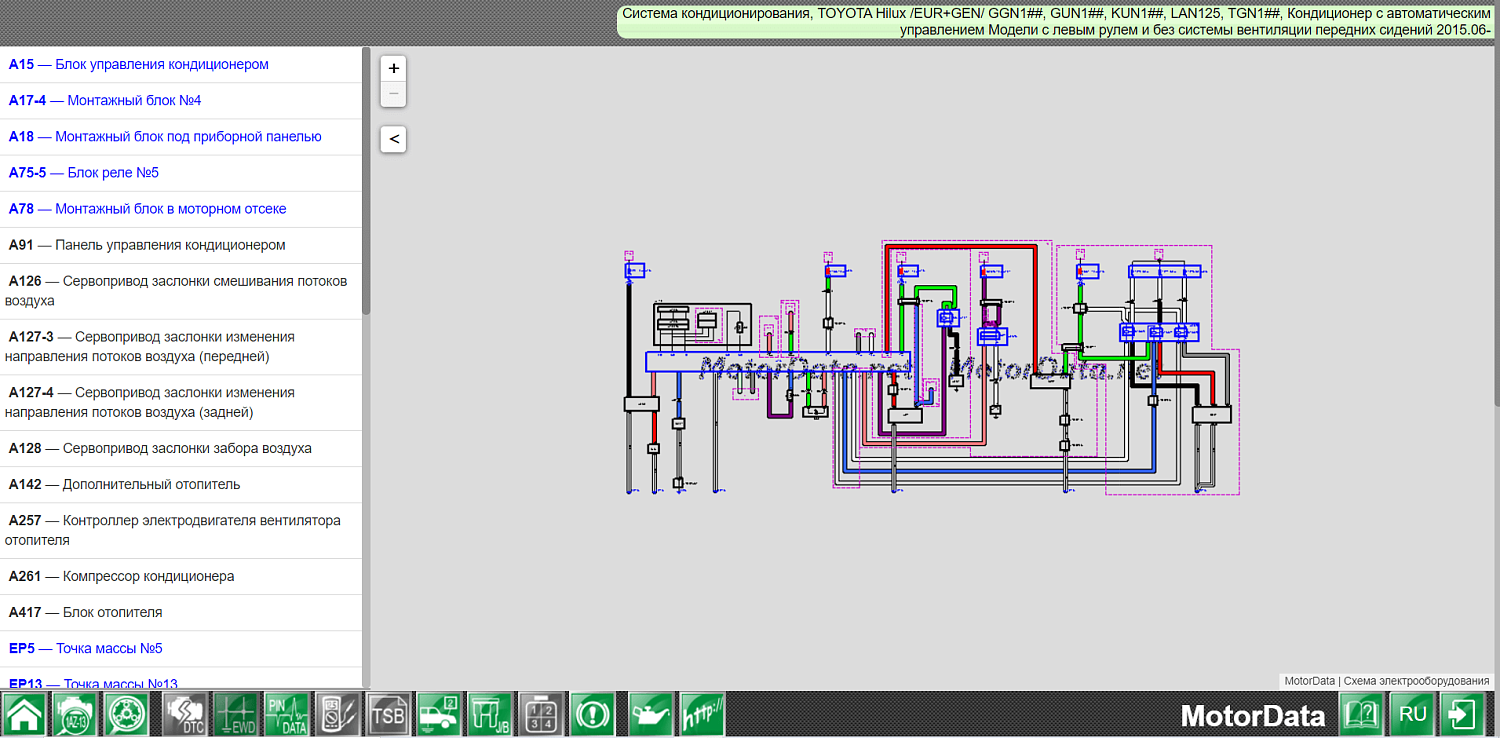Open the brake warning light icon
This screenshot has height=738, width=1500.
coord(592,715)
